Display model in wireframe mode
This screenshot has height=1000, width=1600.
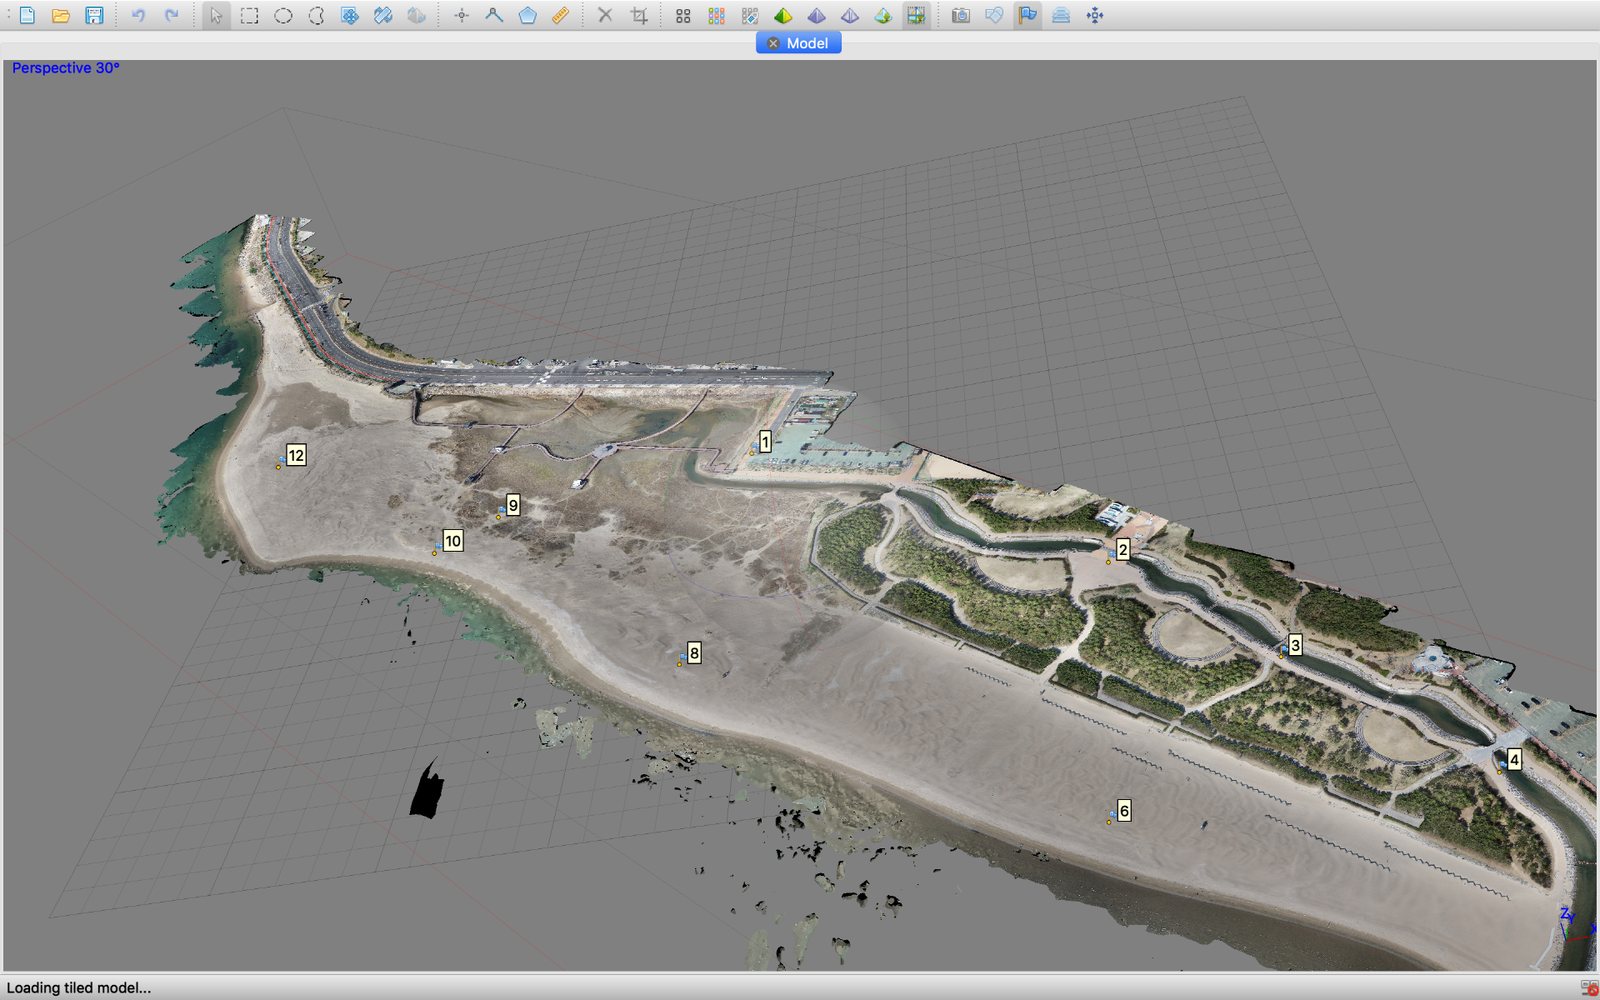point(850,15)
